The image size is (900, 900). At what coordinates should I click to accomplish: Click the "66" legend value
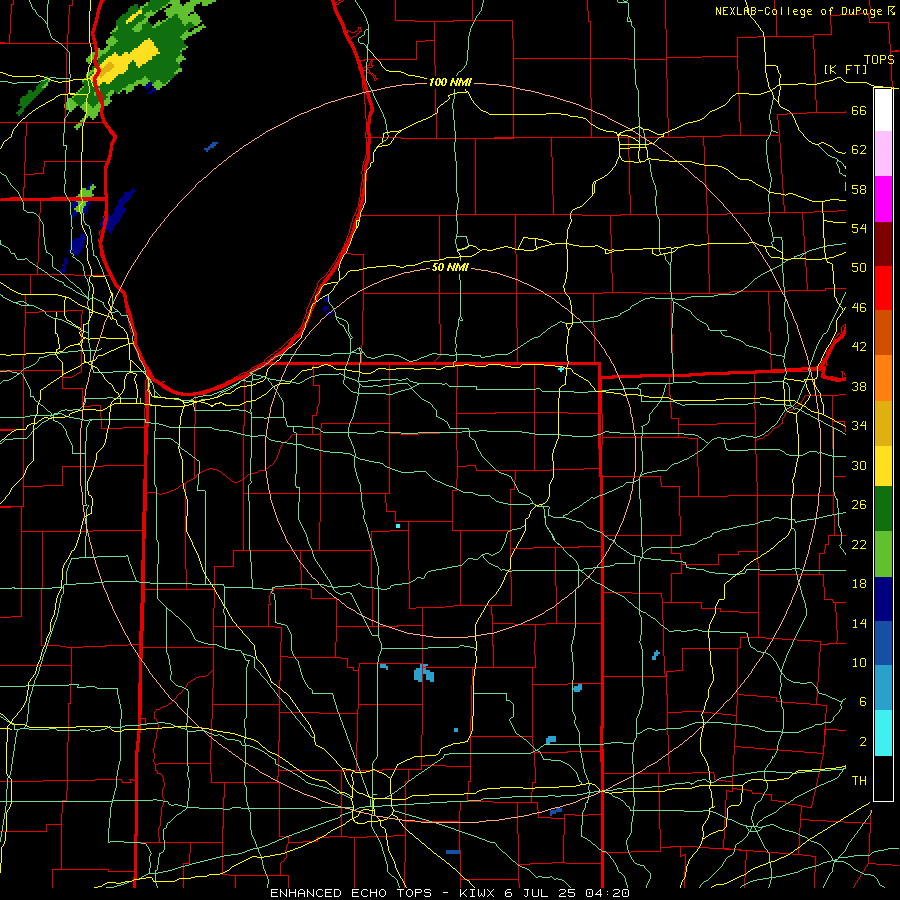point(859,111)
